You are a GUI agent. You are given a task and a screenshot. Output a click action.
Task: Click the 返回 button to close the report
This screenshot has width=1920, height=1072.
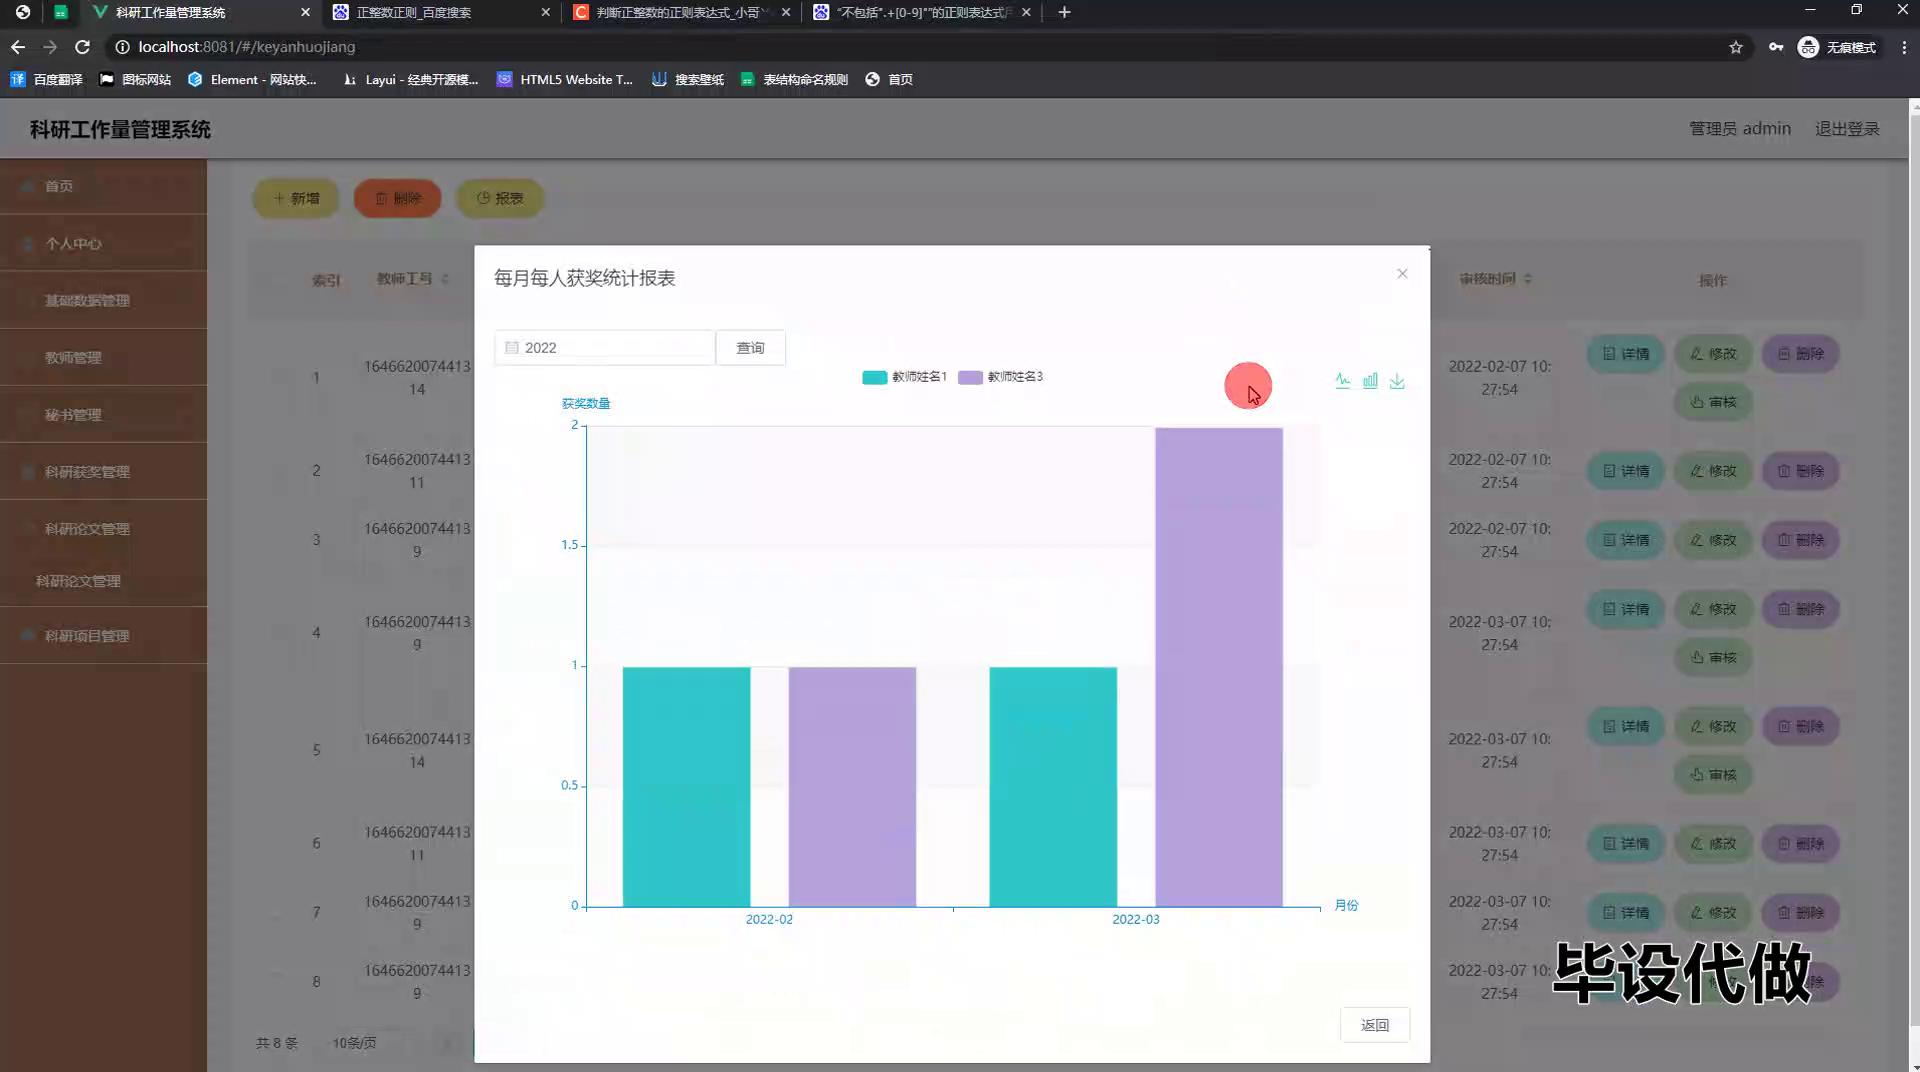click(1375, 1025)
